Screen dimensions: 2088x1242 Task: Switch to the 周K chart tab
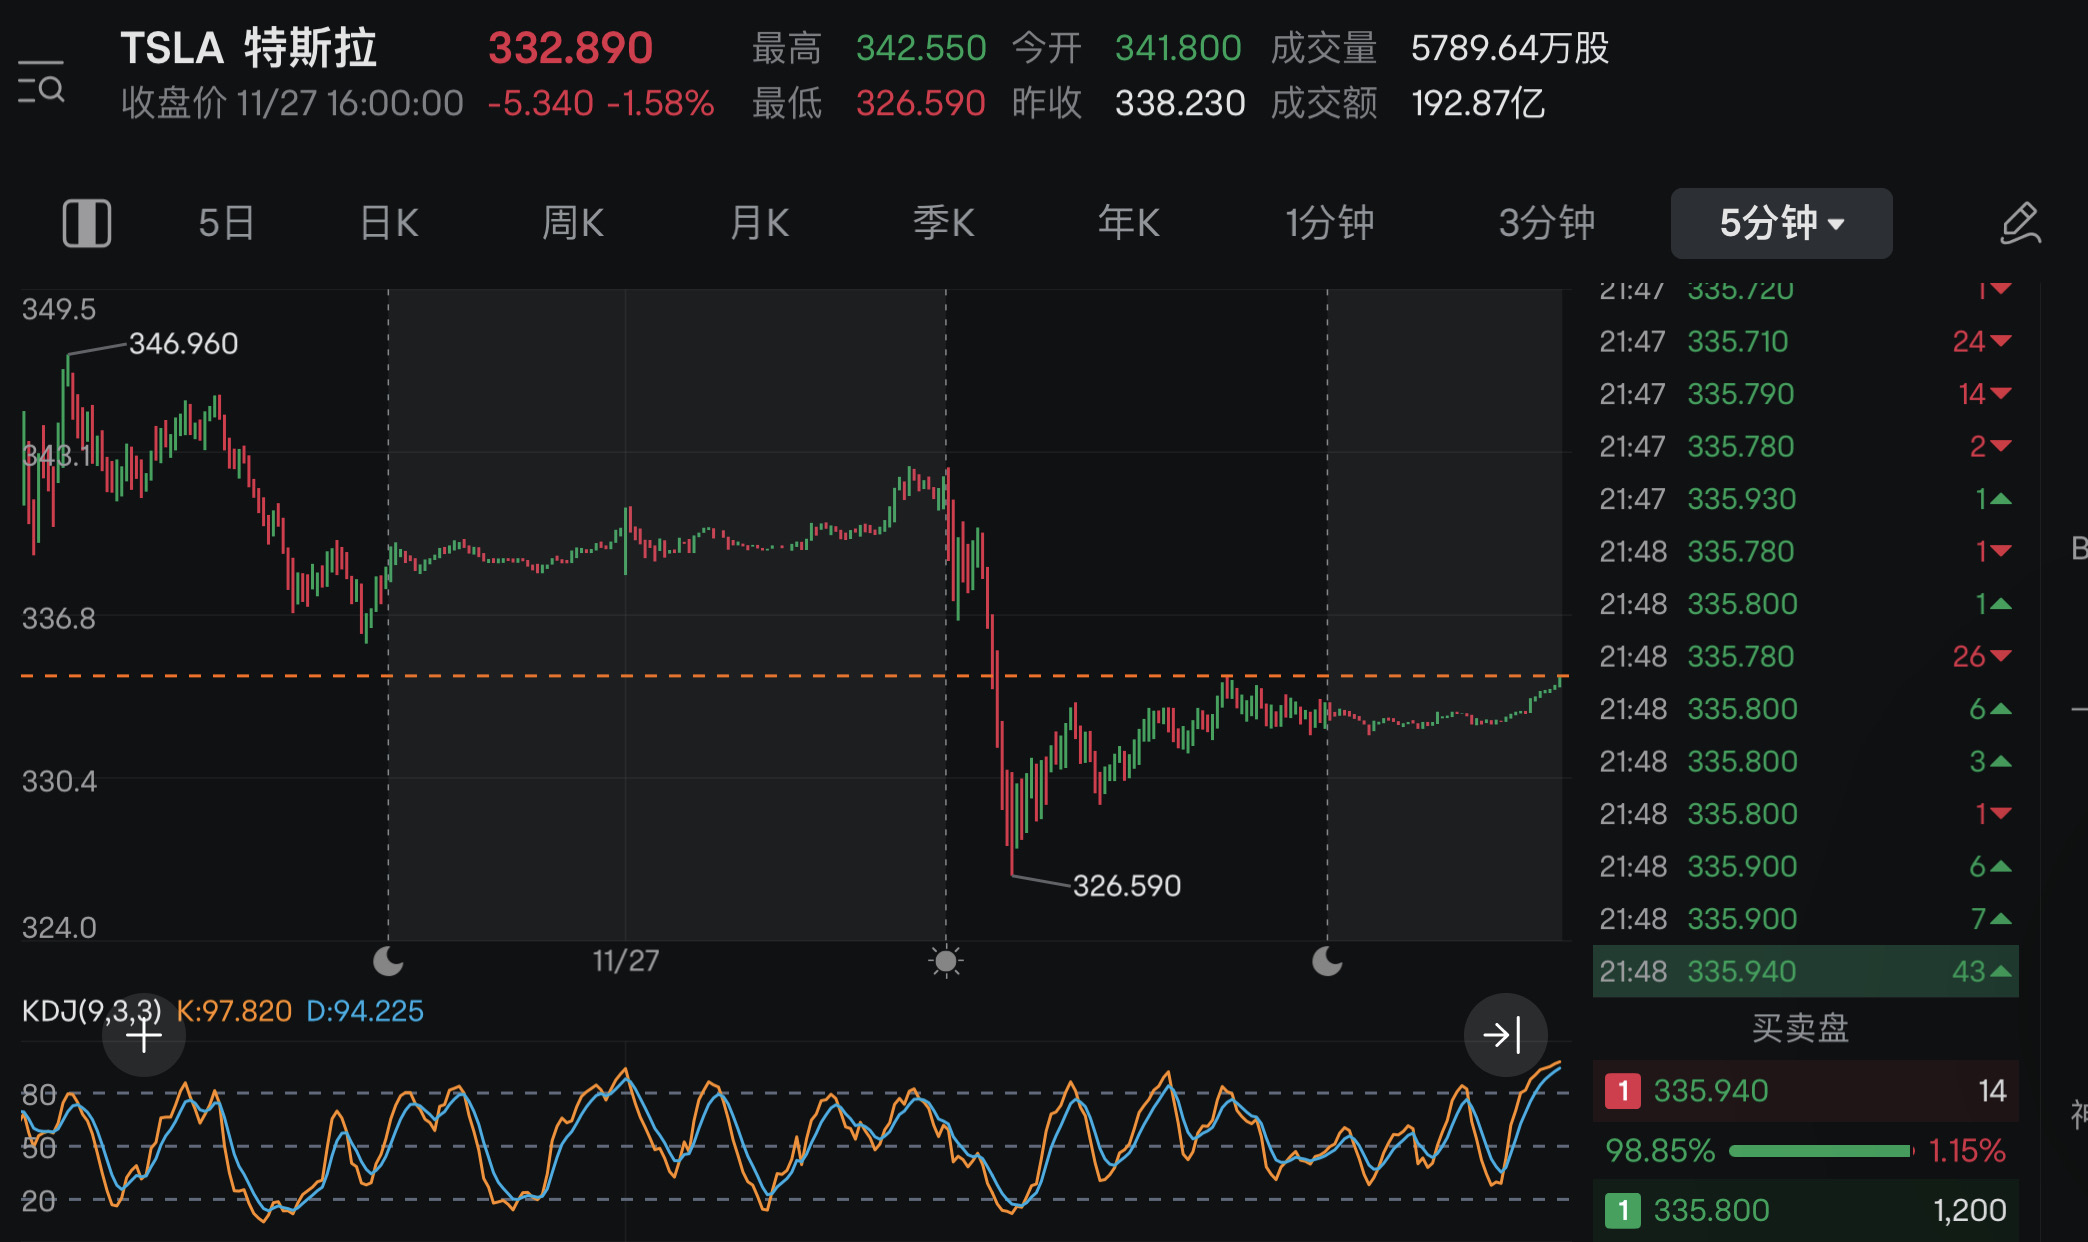click(x=573, y=223)
